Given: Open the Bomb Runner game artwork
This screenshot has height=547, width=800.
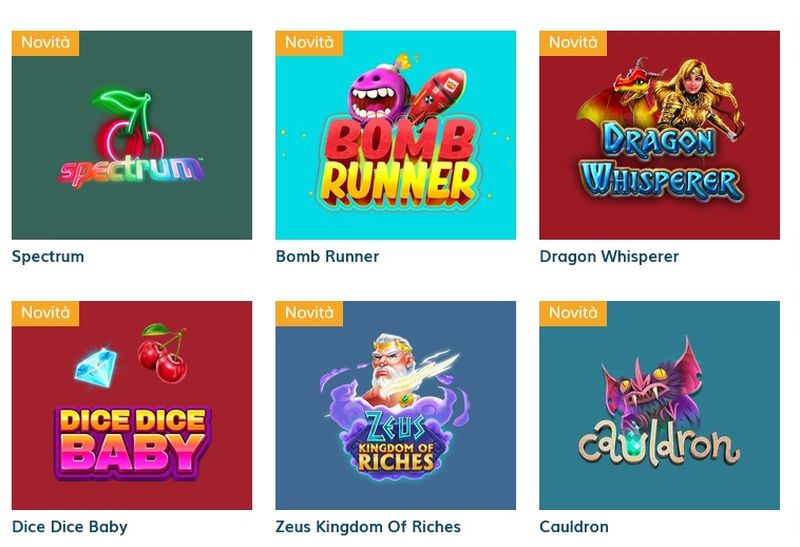Looking at the screenshot, I should tap(395, 135).
